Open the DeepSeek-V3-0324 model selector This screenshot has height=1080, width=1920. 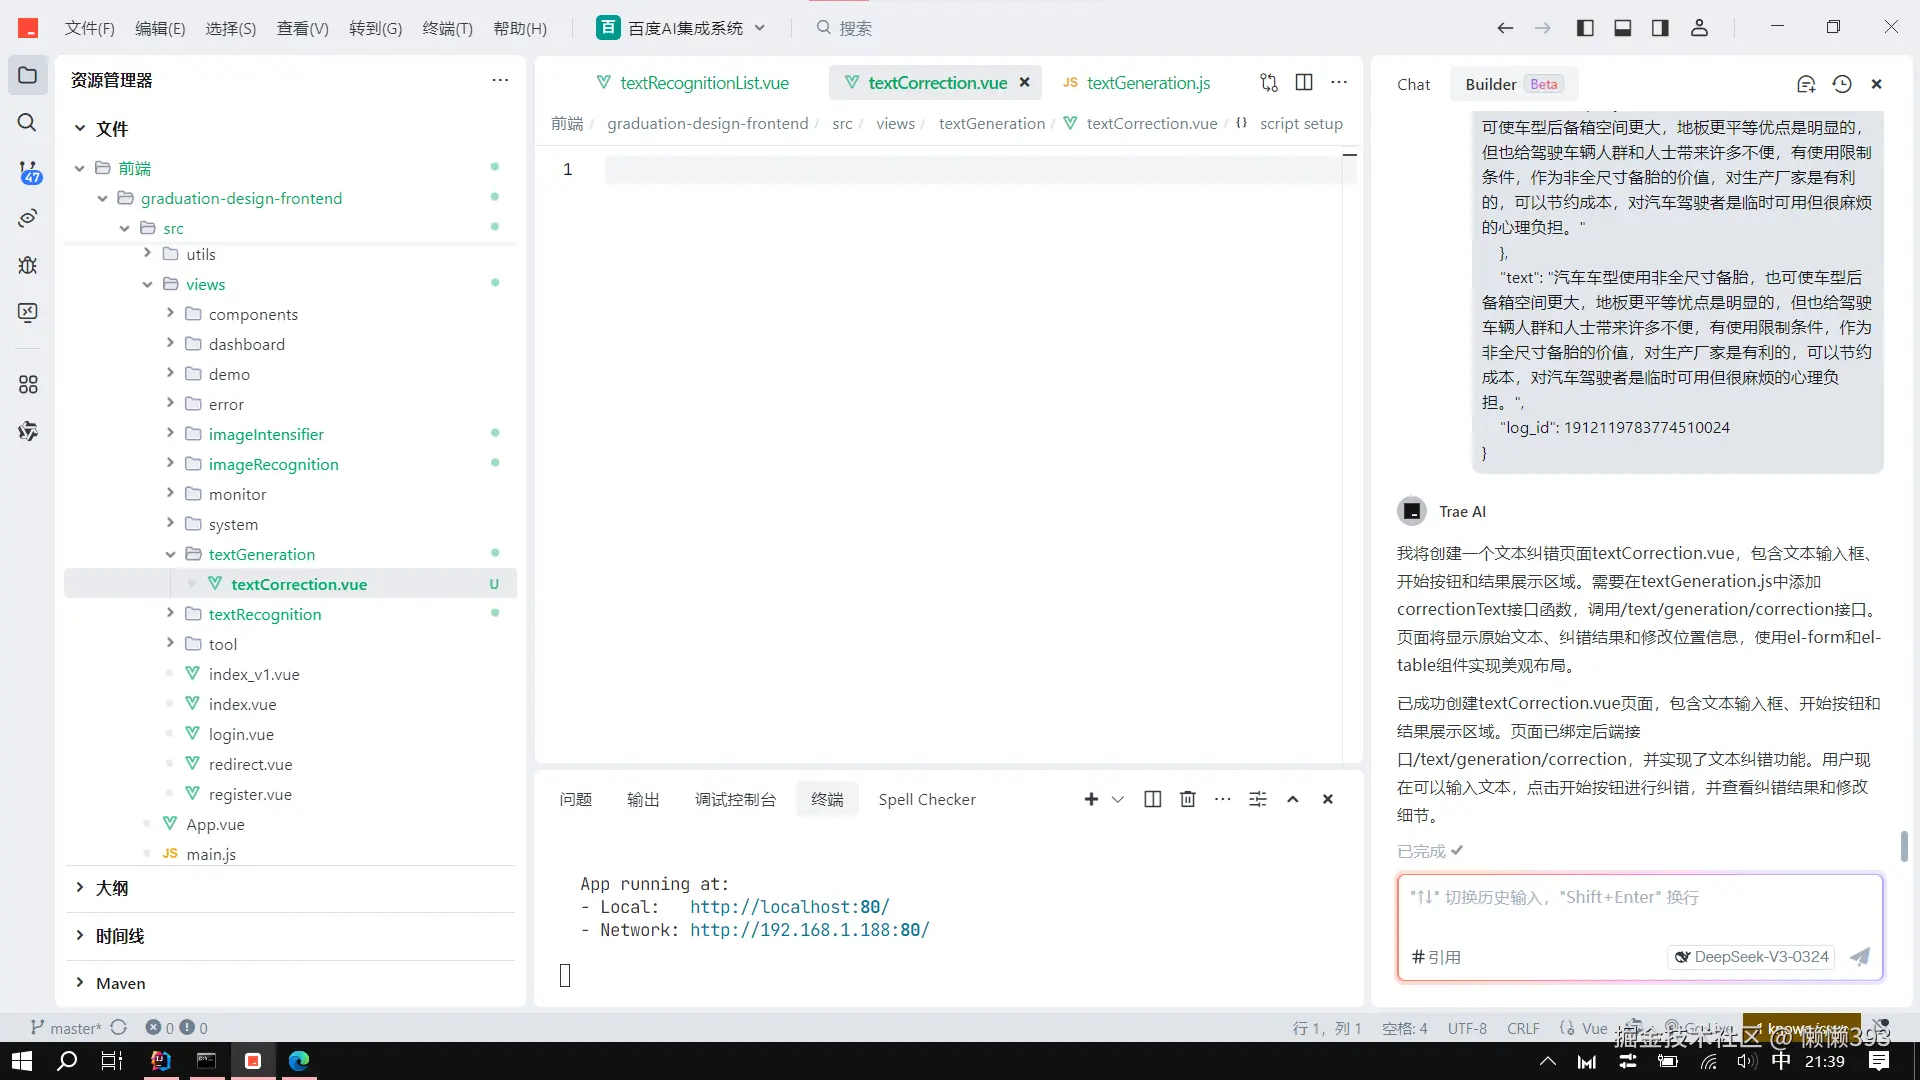tap(1752, 957)
